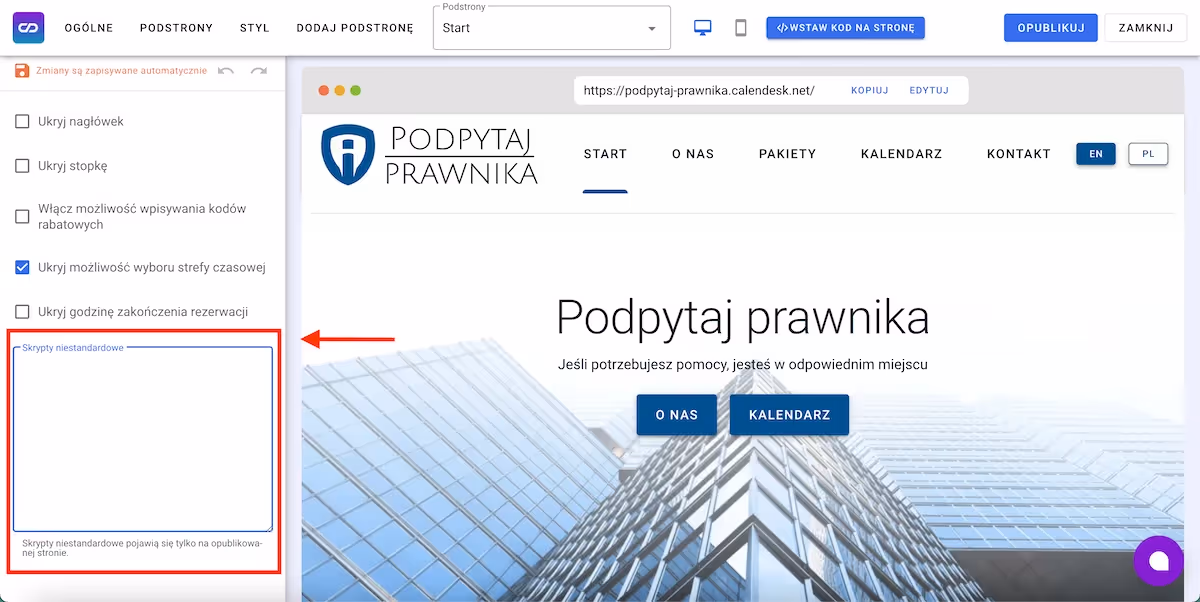The width and height of the screenshot is (1200, 602).
Task: Open the purple chat bubble widget
Action: click(x=1159, y=561)
